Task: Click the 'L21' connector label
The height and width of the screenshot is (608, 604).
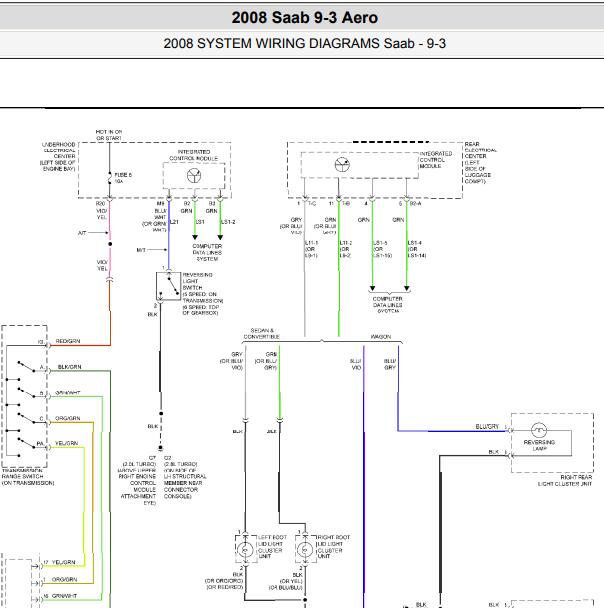Action: tap(174, 222)
